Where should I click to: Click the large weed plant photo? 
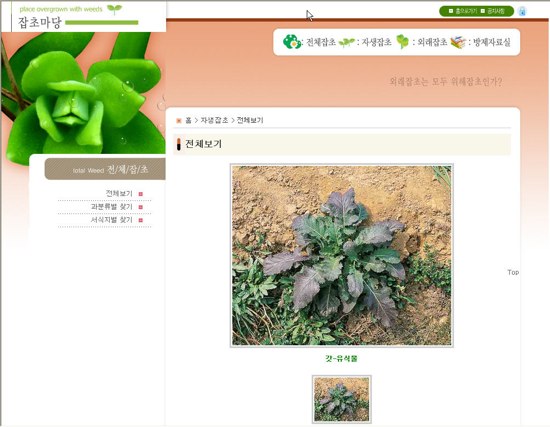342,255
